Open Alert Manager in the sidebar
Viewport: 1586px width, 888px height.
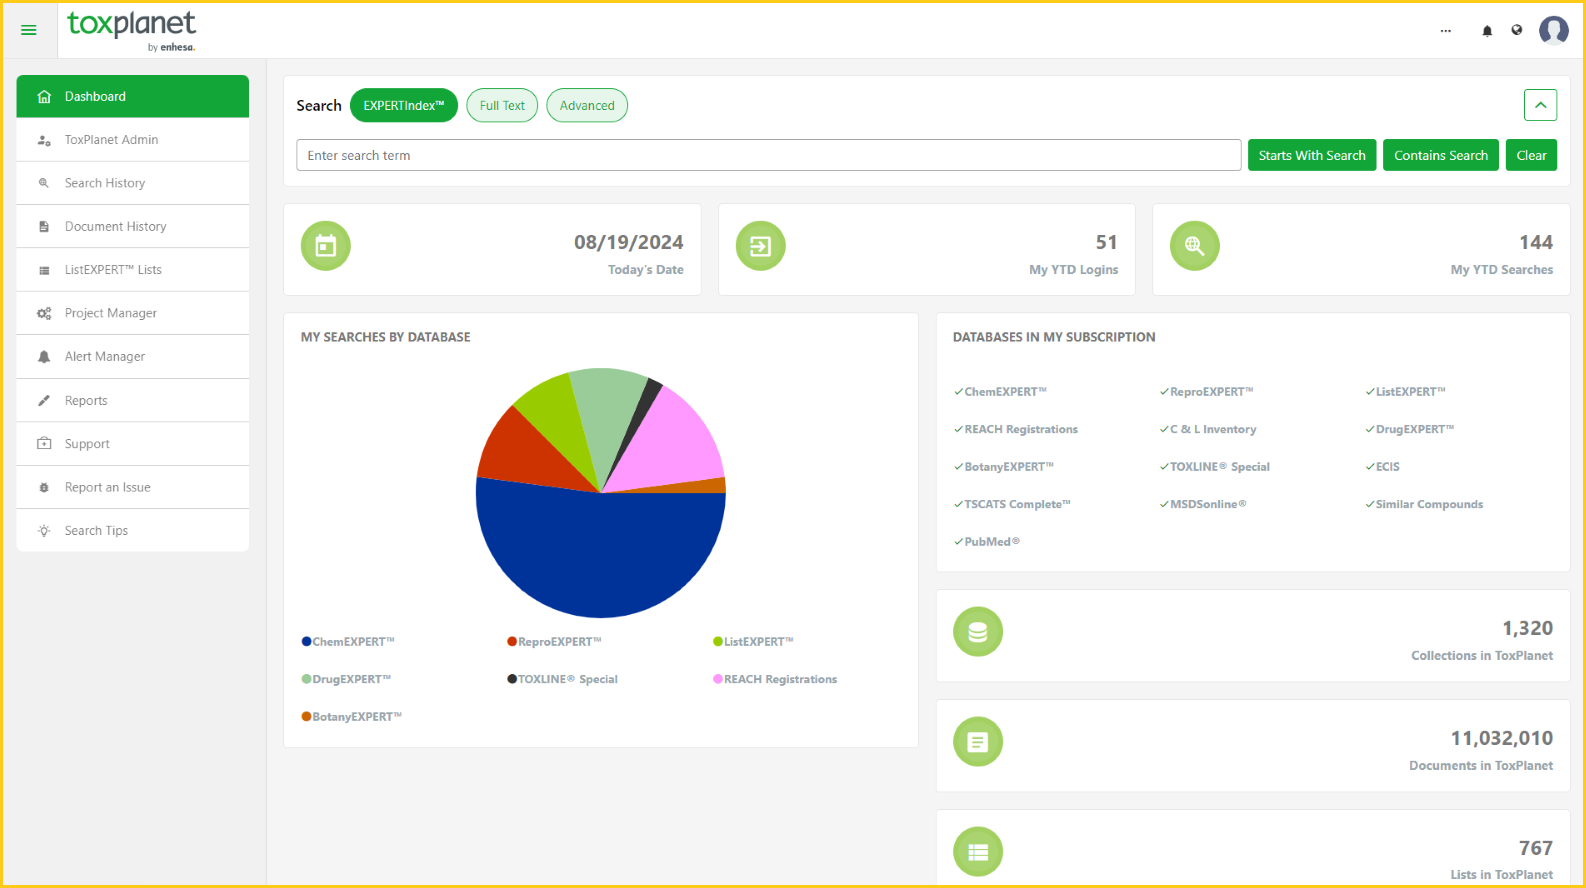click(105, 357)
